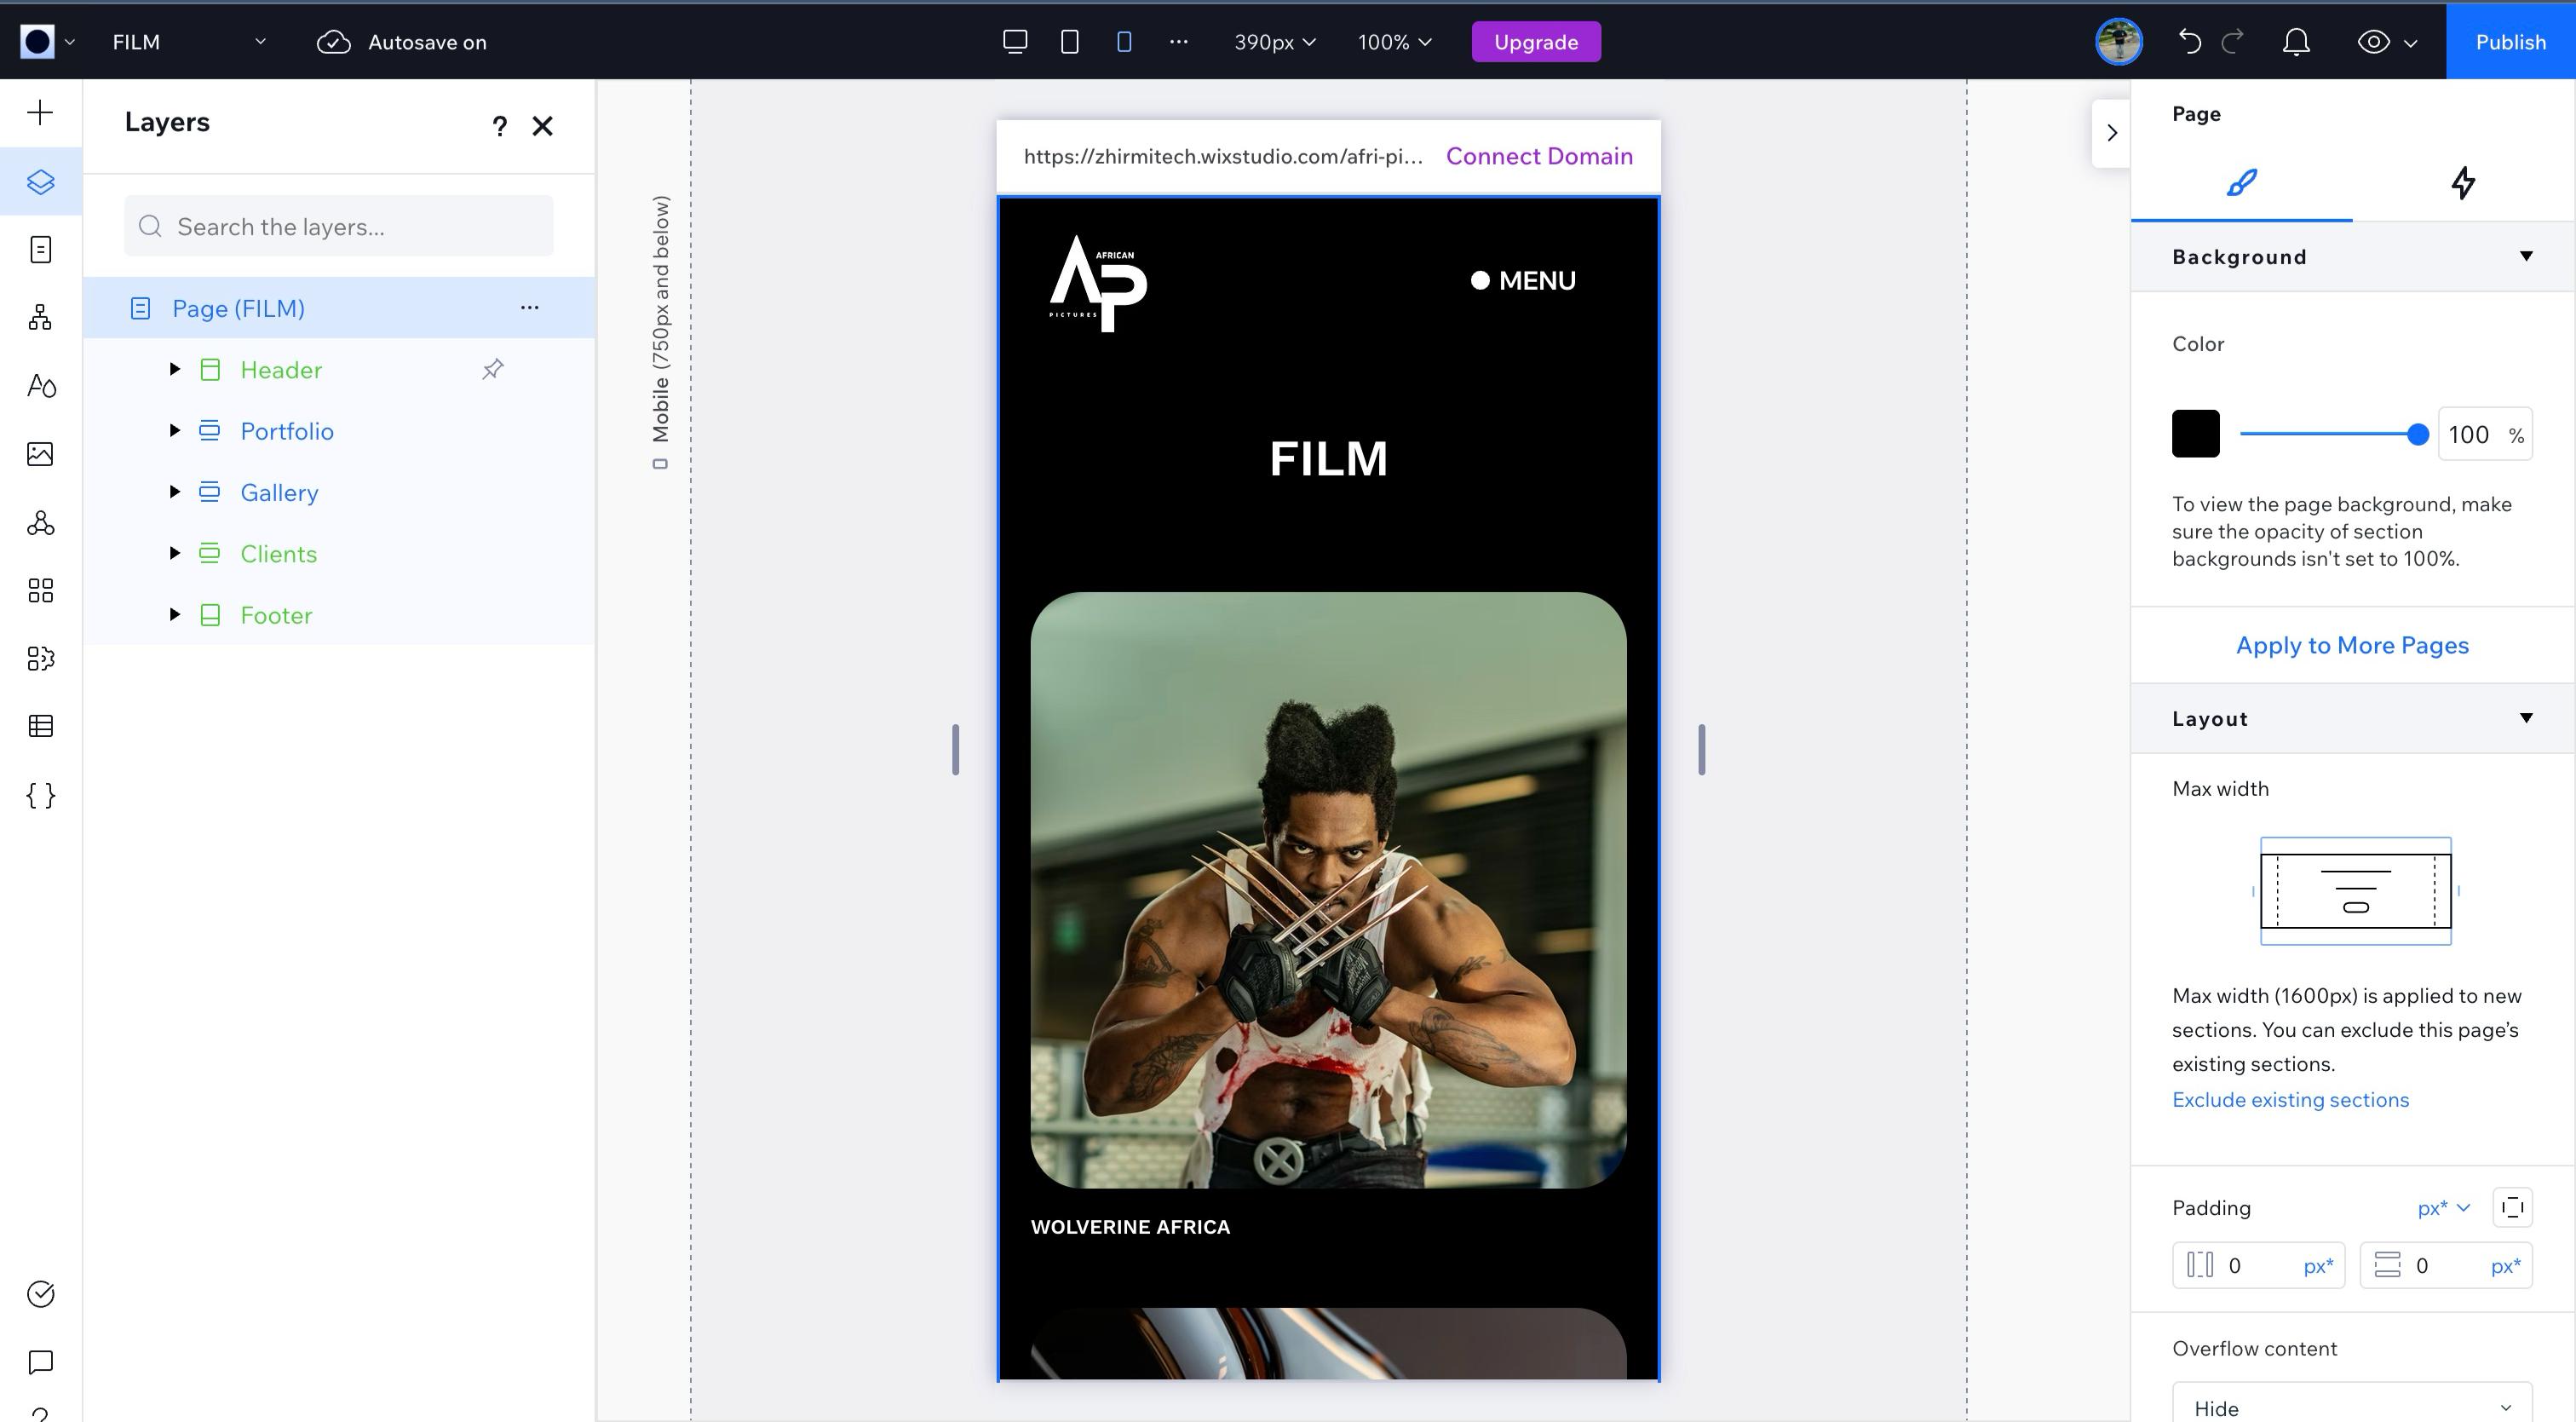Expand the Portfolio layer
This screenshot has height=1422, width=2576.
(175, 431)
